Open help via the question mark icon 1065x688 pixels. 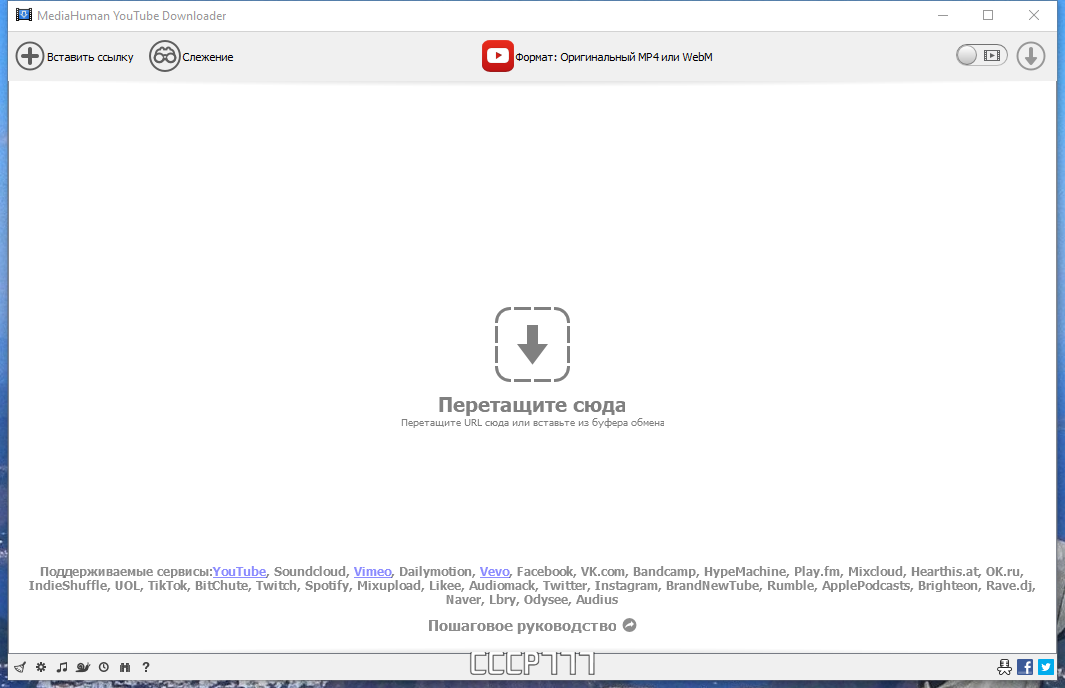[x=145, y=667]
